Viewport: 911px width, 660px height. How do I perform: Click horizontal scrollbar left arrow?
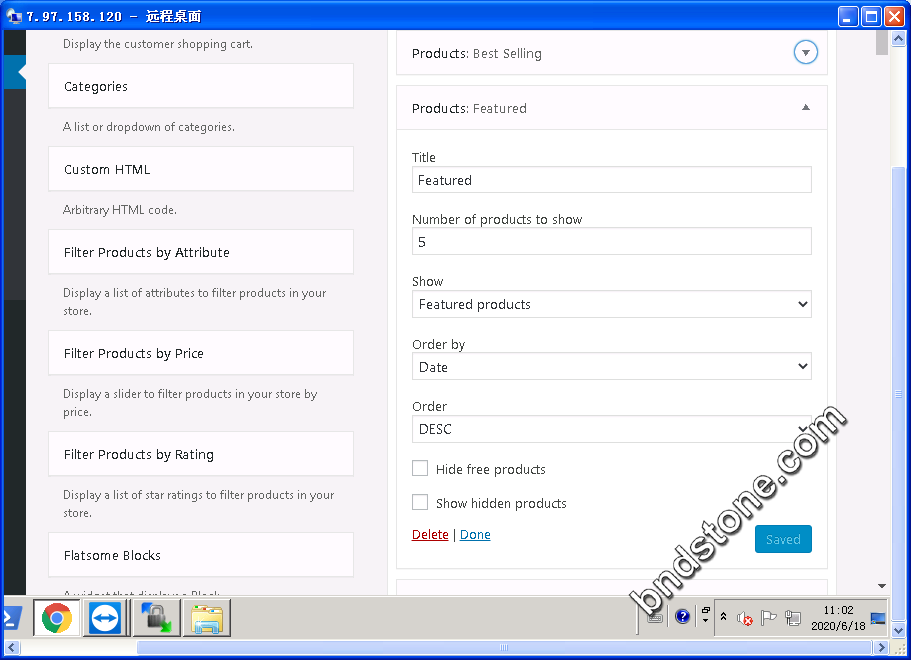click(11, 647)
